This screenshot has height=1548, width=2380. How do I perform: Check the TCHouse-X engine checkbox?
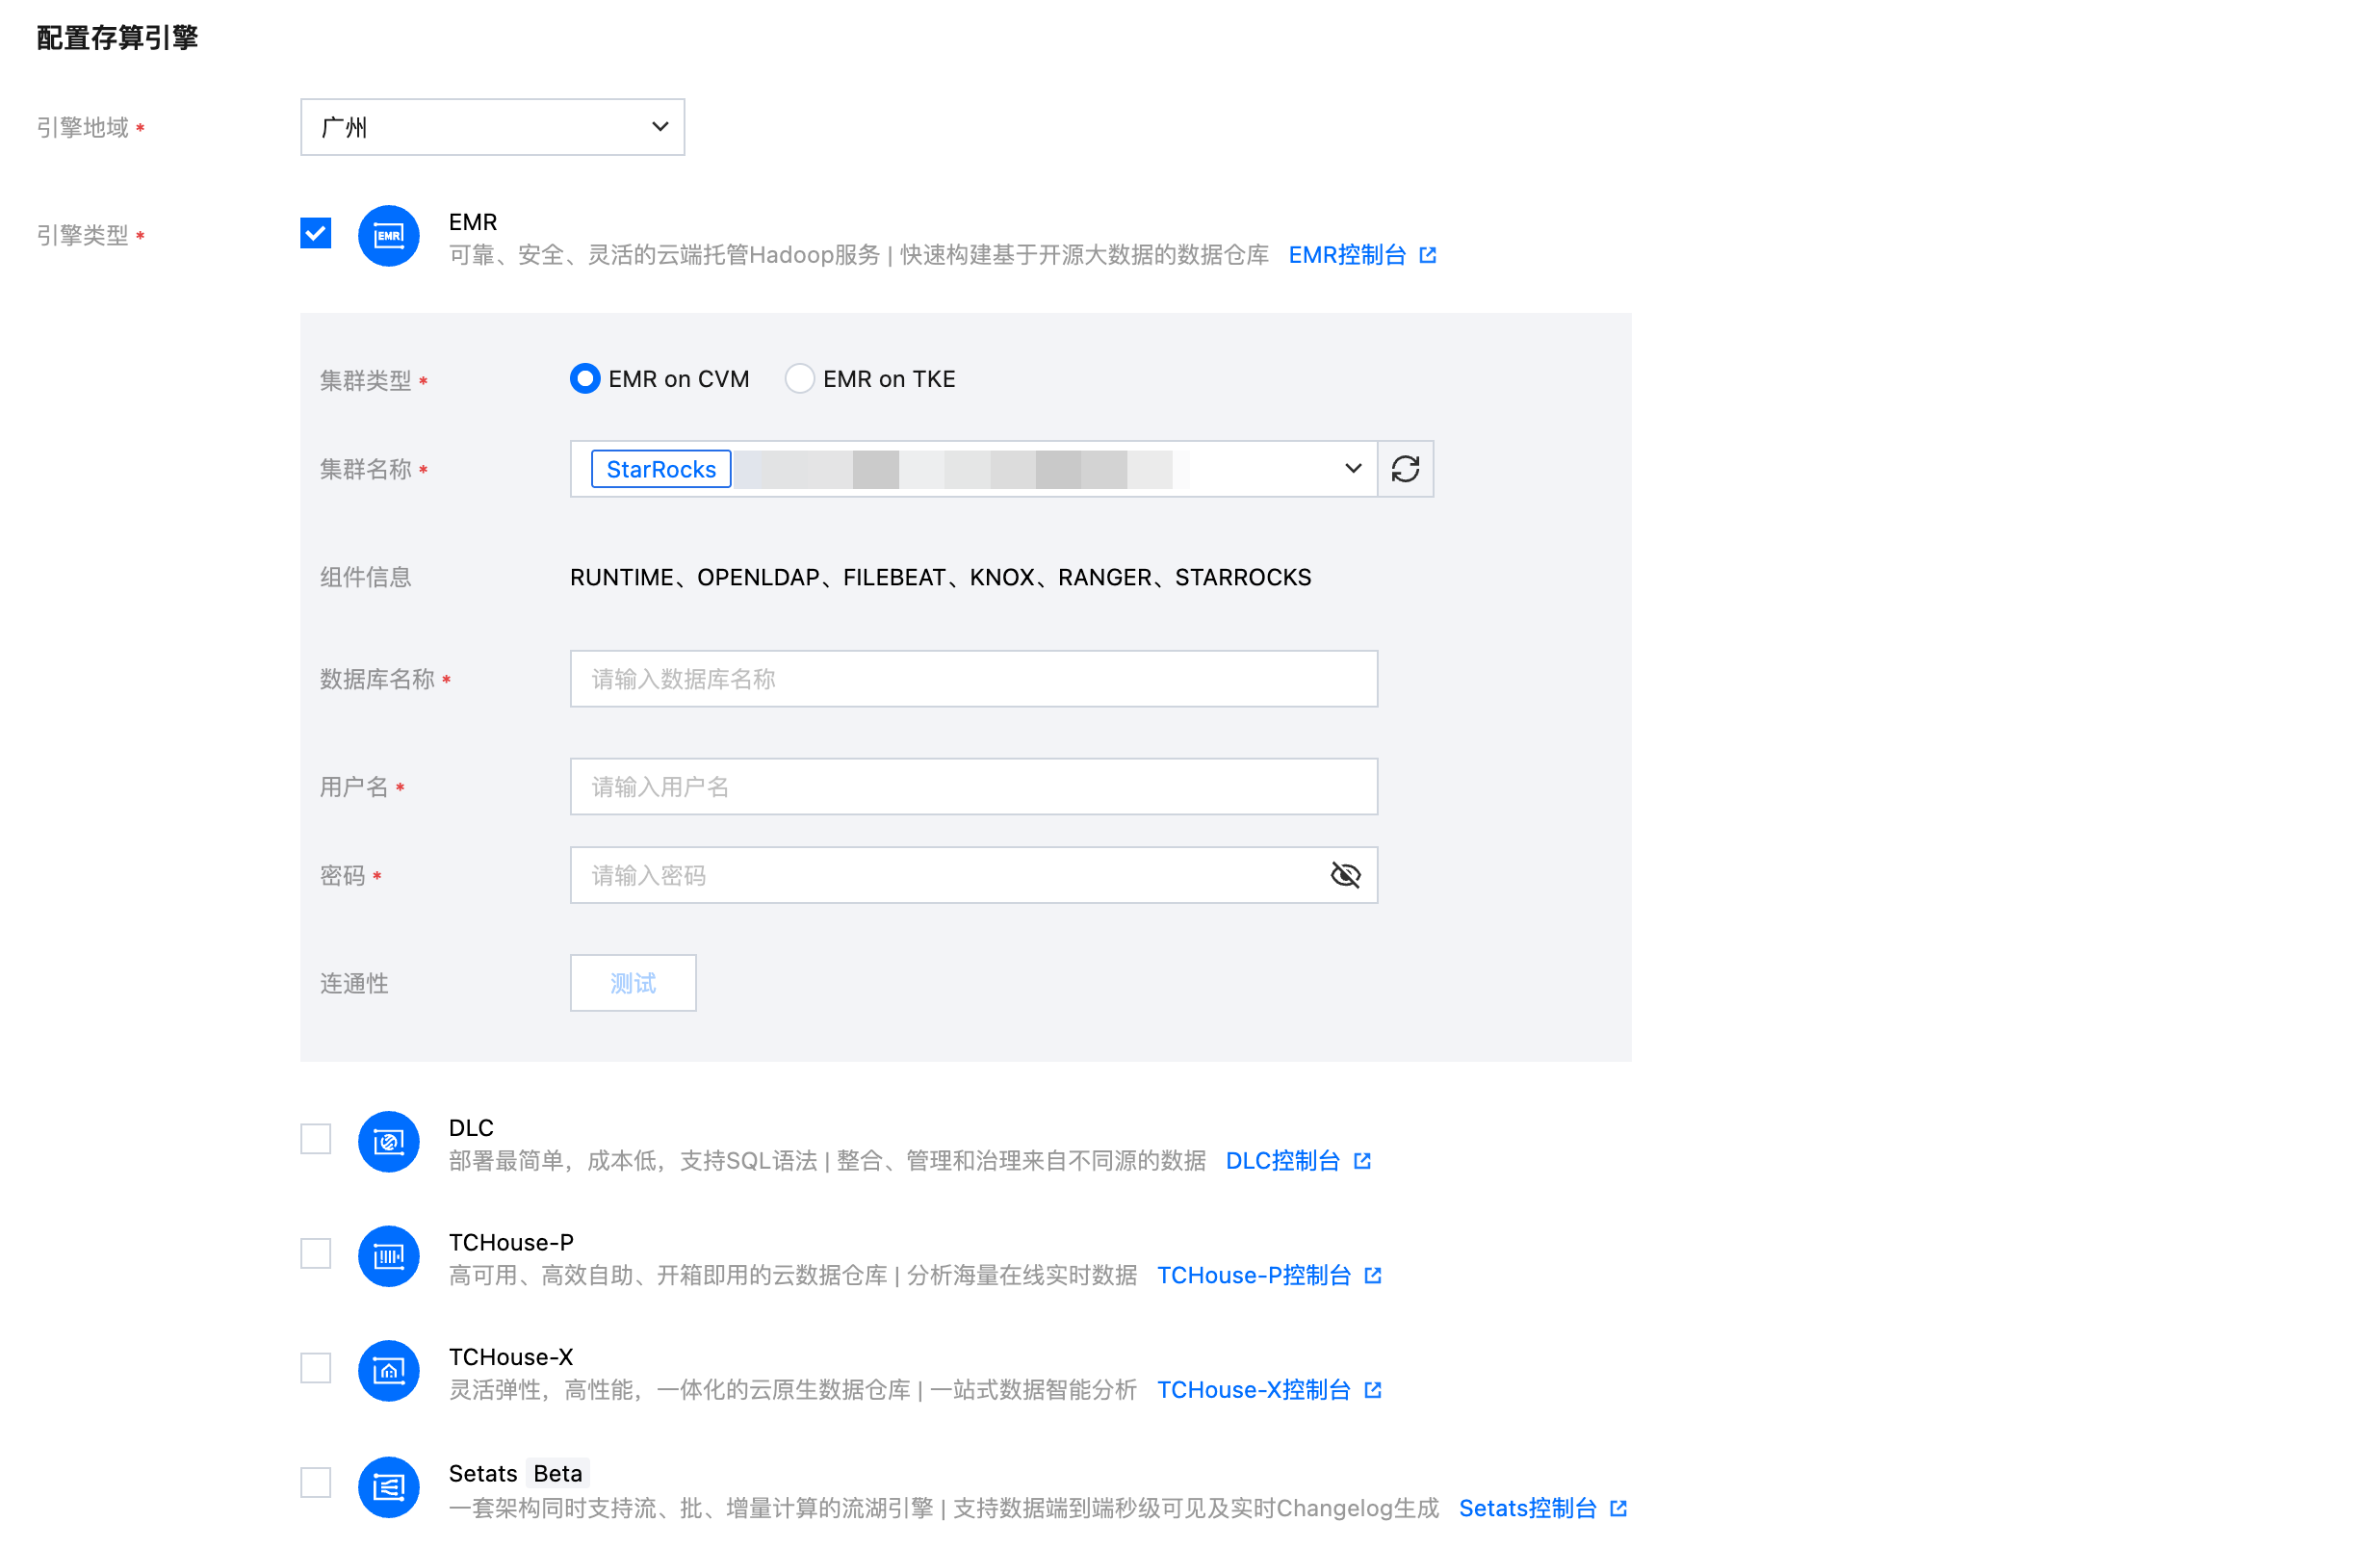tap(316, 1368)
